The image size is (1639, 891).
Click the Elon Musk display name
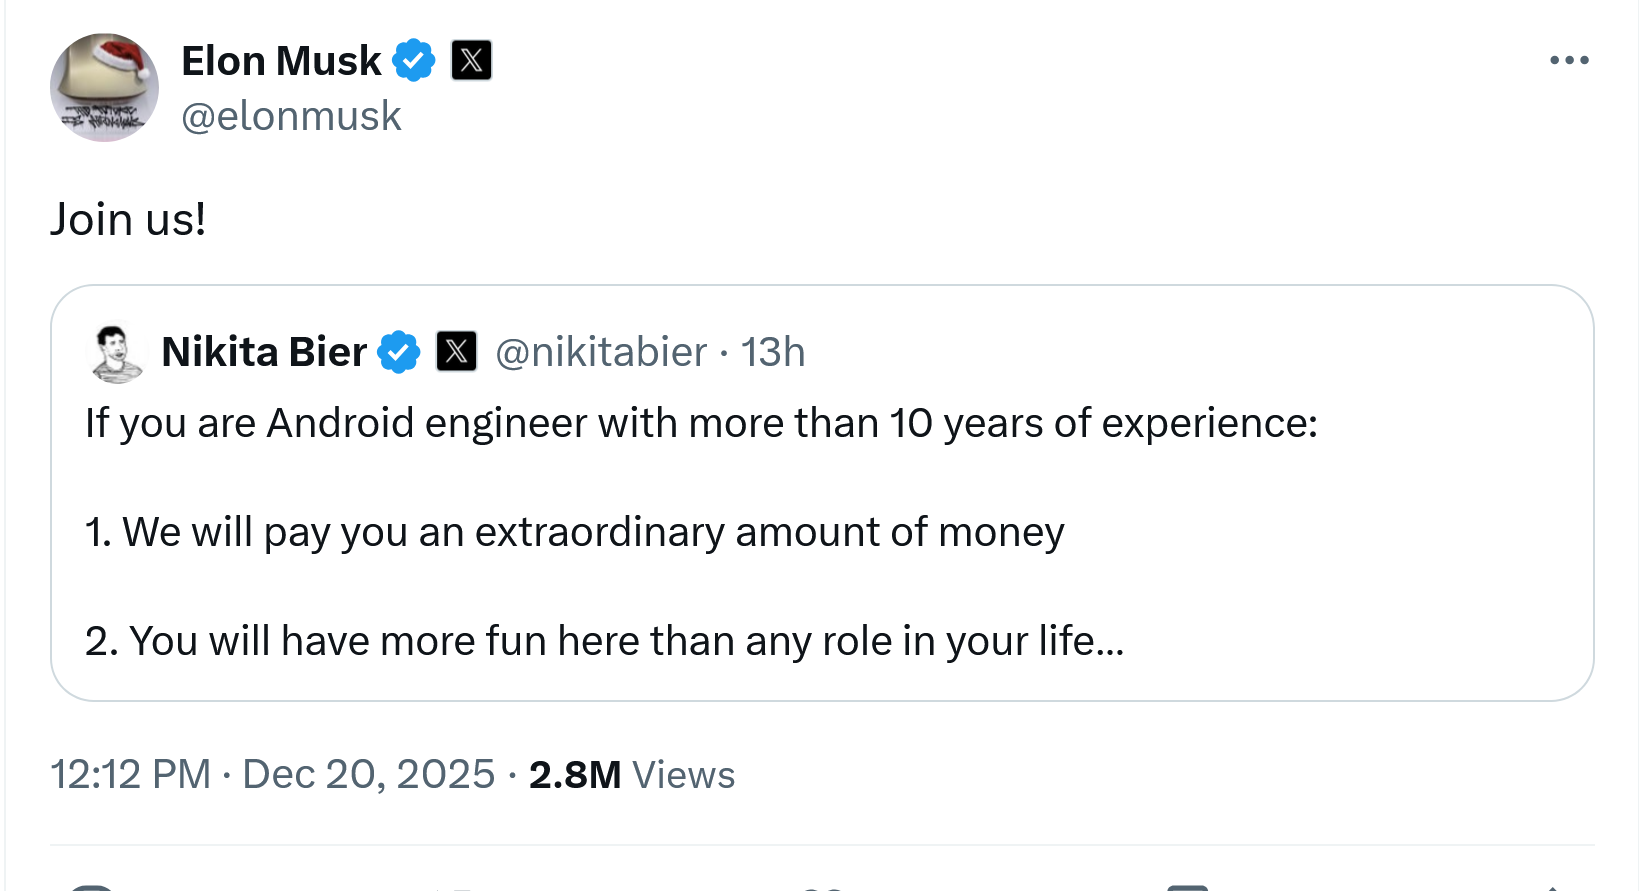click(x=281, y=61)
